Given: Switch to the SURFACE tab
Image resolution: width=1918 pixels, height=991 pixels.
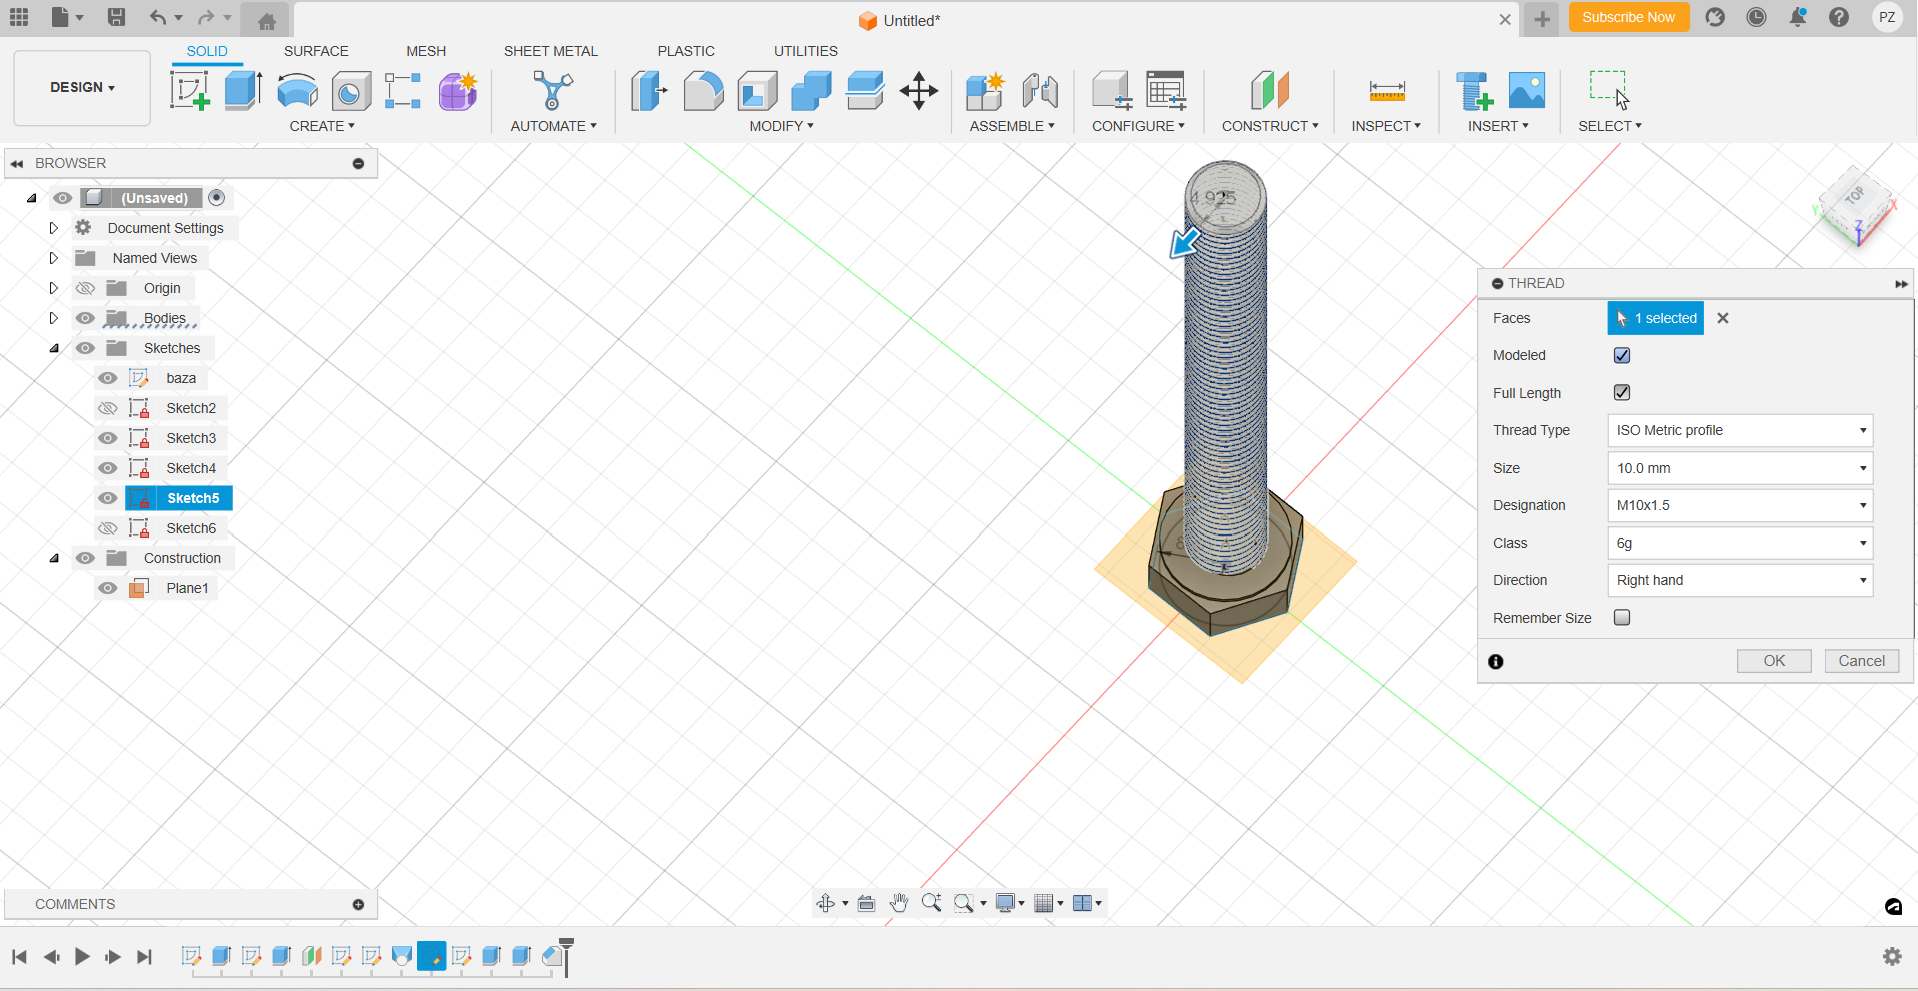Looking at the screenshot, I should 316,51.
